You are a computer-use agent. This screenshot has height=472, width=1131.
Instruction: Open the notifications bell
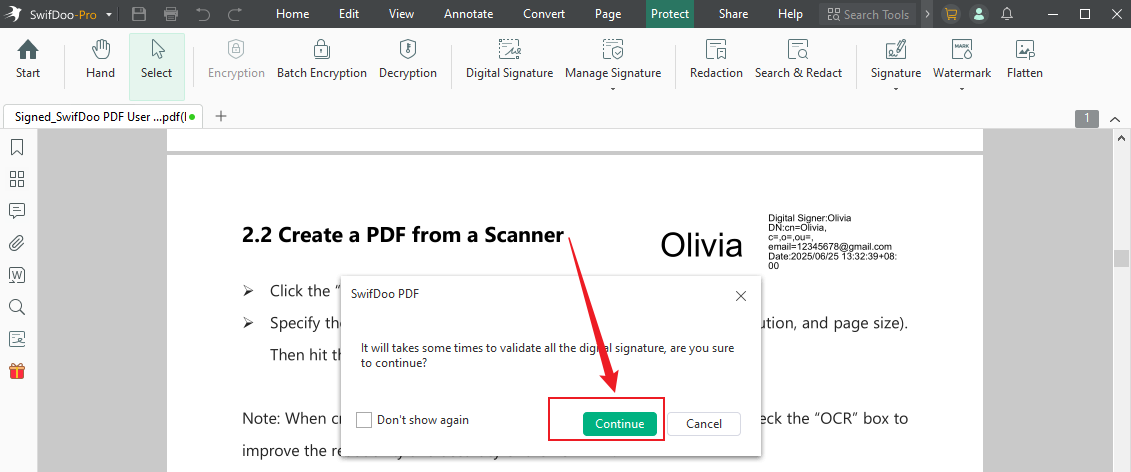(1007, 14)
